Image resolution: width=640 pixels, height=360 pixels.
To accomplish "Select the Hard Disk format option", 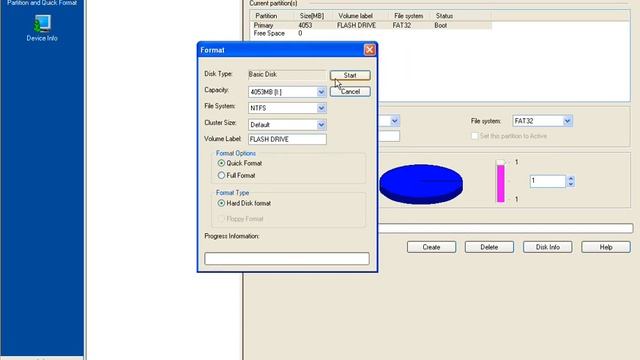I will click(244, 203).
